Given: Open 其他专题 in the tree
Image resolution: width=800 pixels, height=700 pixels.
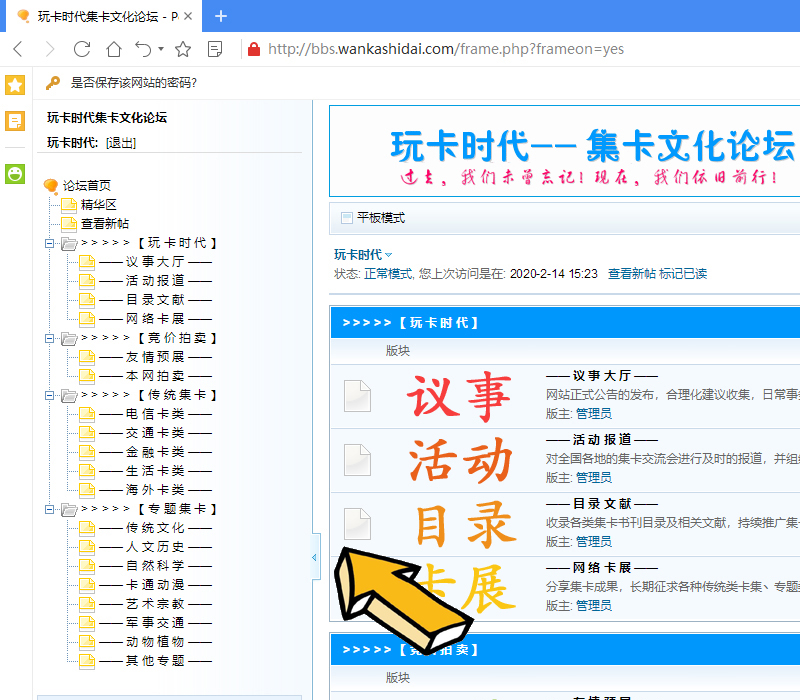Looking at the screenshot, I should pos(155,661).
